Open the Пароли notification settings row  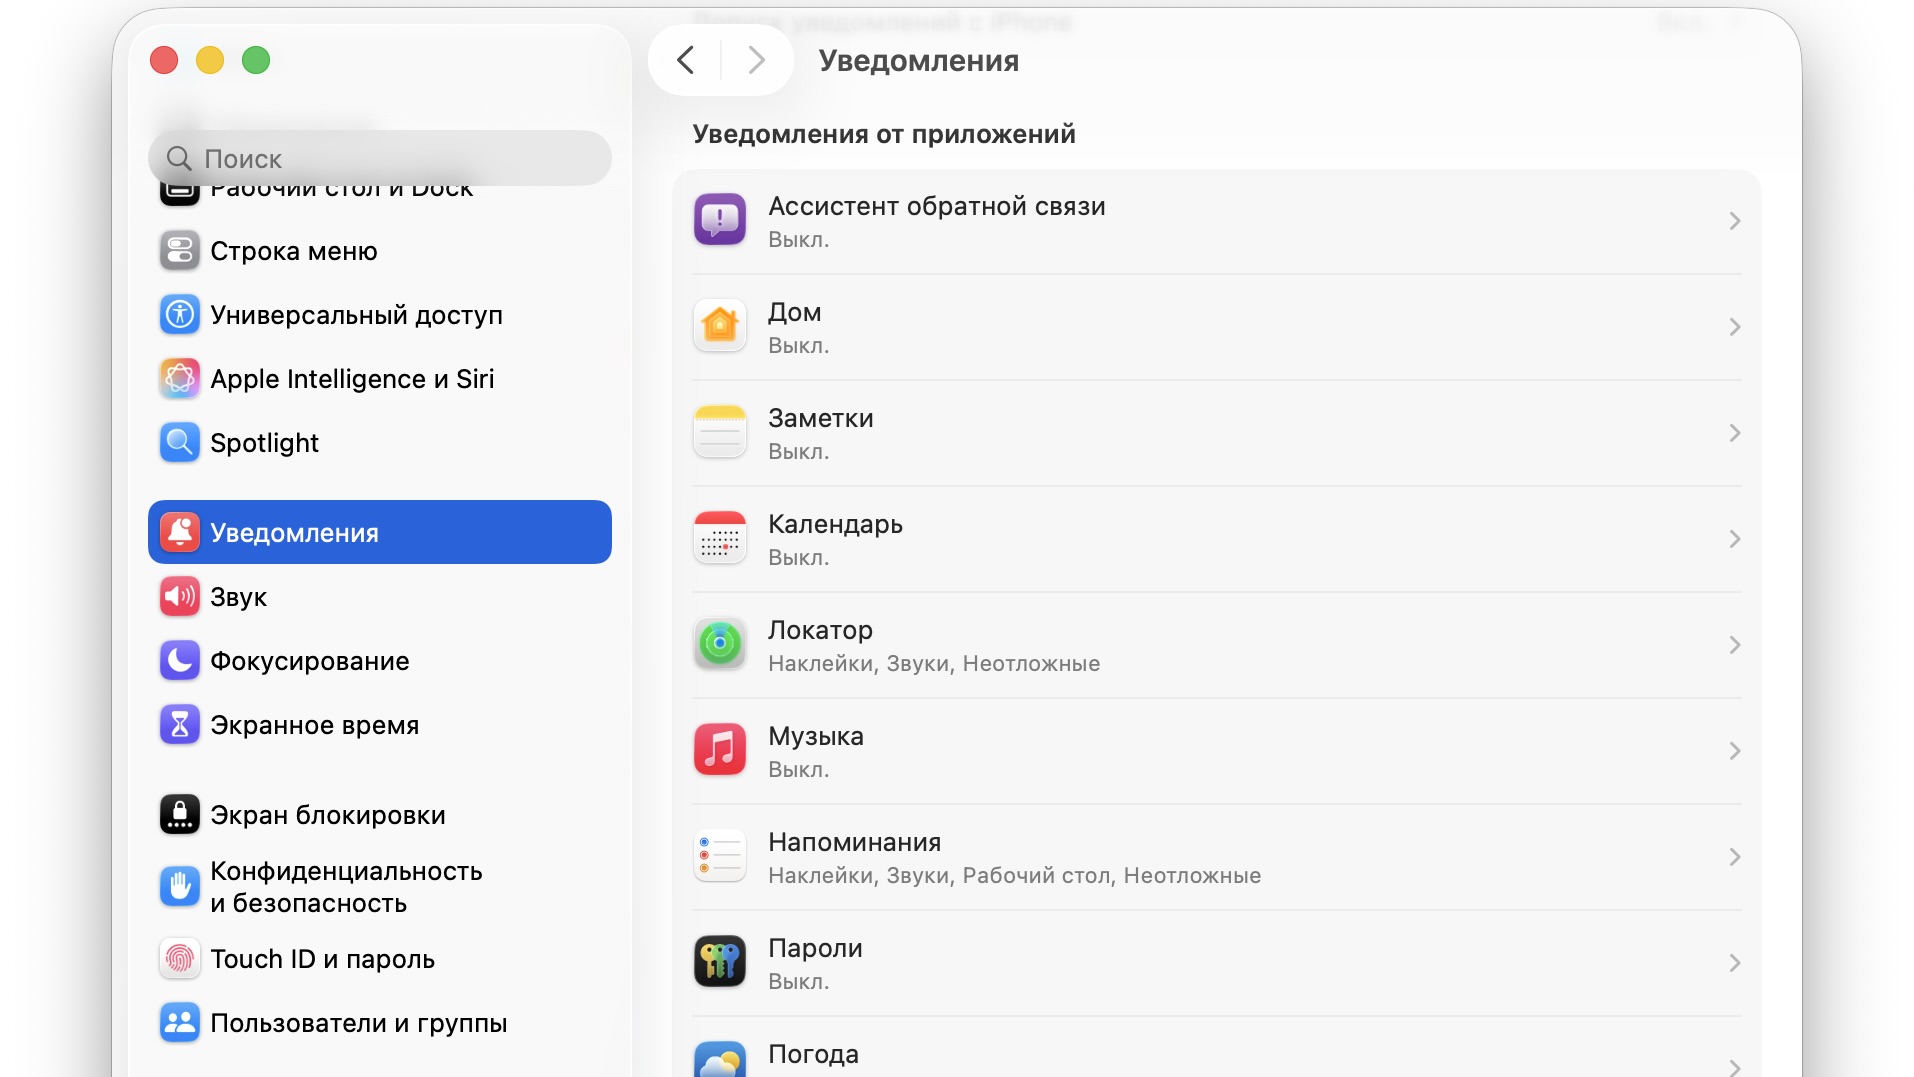pyautogui.click(x=1216, y=963)
